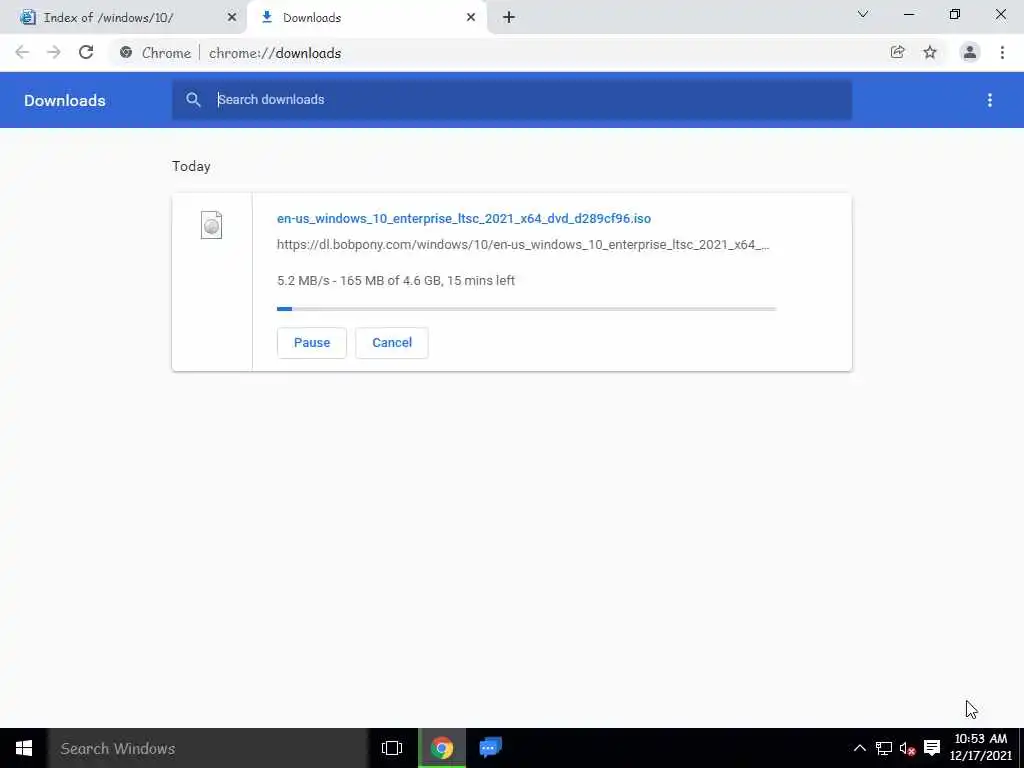Screen dimensions: 1024x768
Task: Open the Action Center notifications icon
Action: pos(932,748)
